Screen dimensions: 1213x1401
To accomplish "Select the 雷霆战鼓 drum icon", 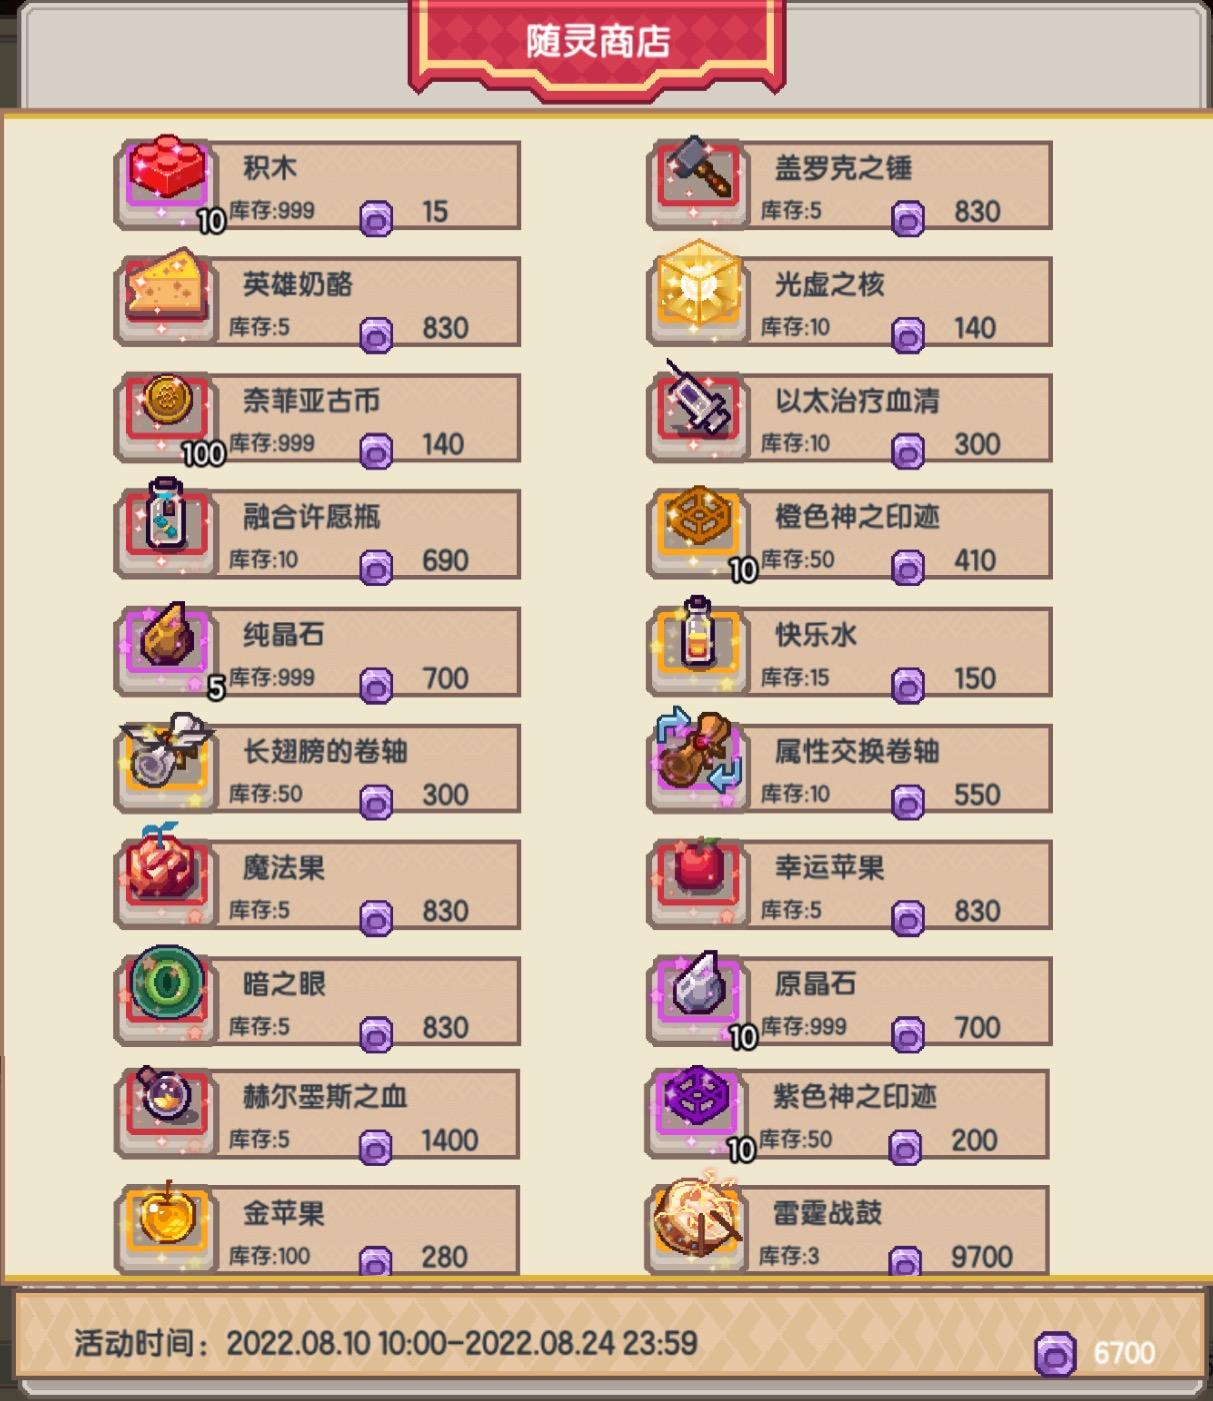I will pos(698,1215).
